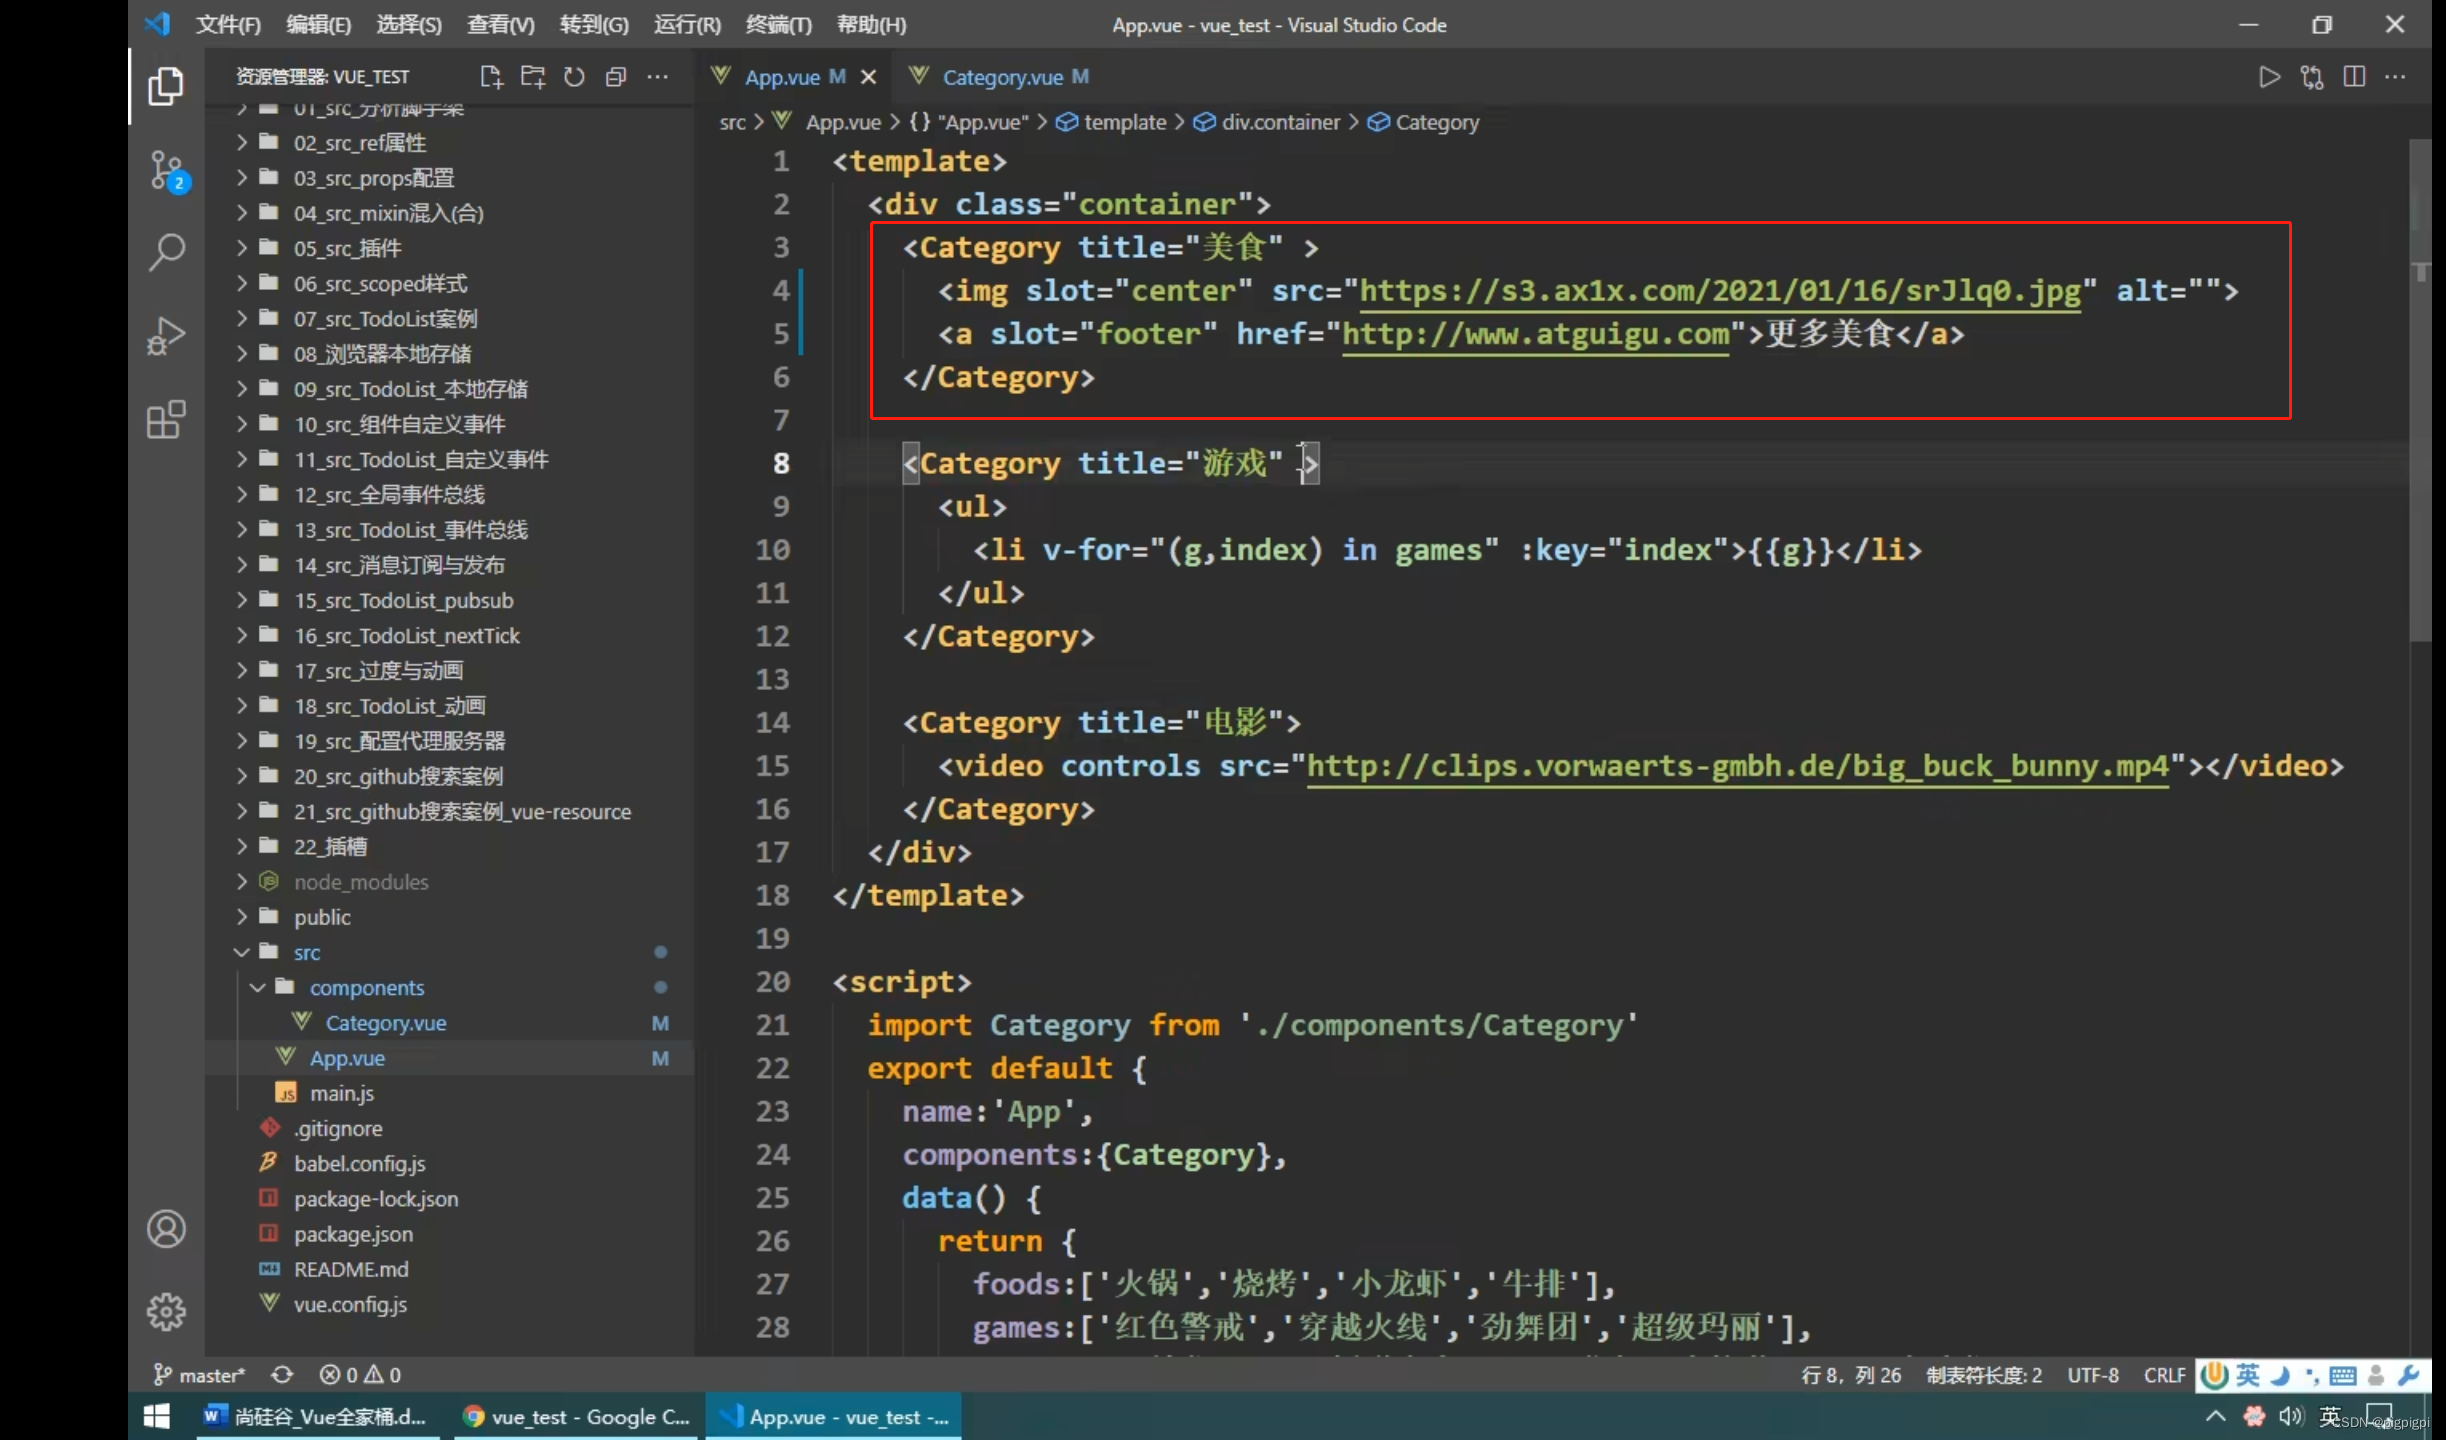Screen dimensions: 2446x1440
Task: Switch to Word document in taskbar
Action: tap(316, 1417)
